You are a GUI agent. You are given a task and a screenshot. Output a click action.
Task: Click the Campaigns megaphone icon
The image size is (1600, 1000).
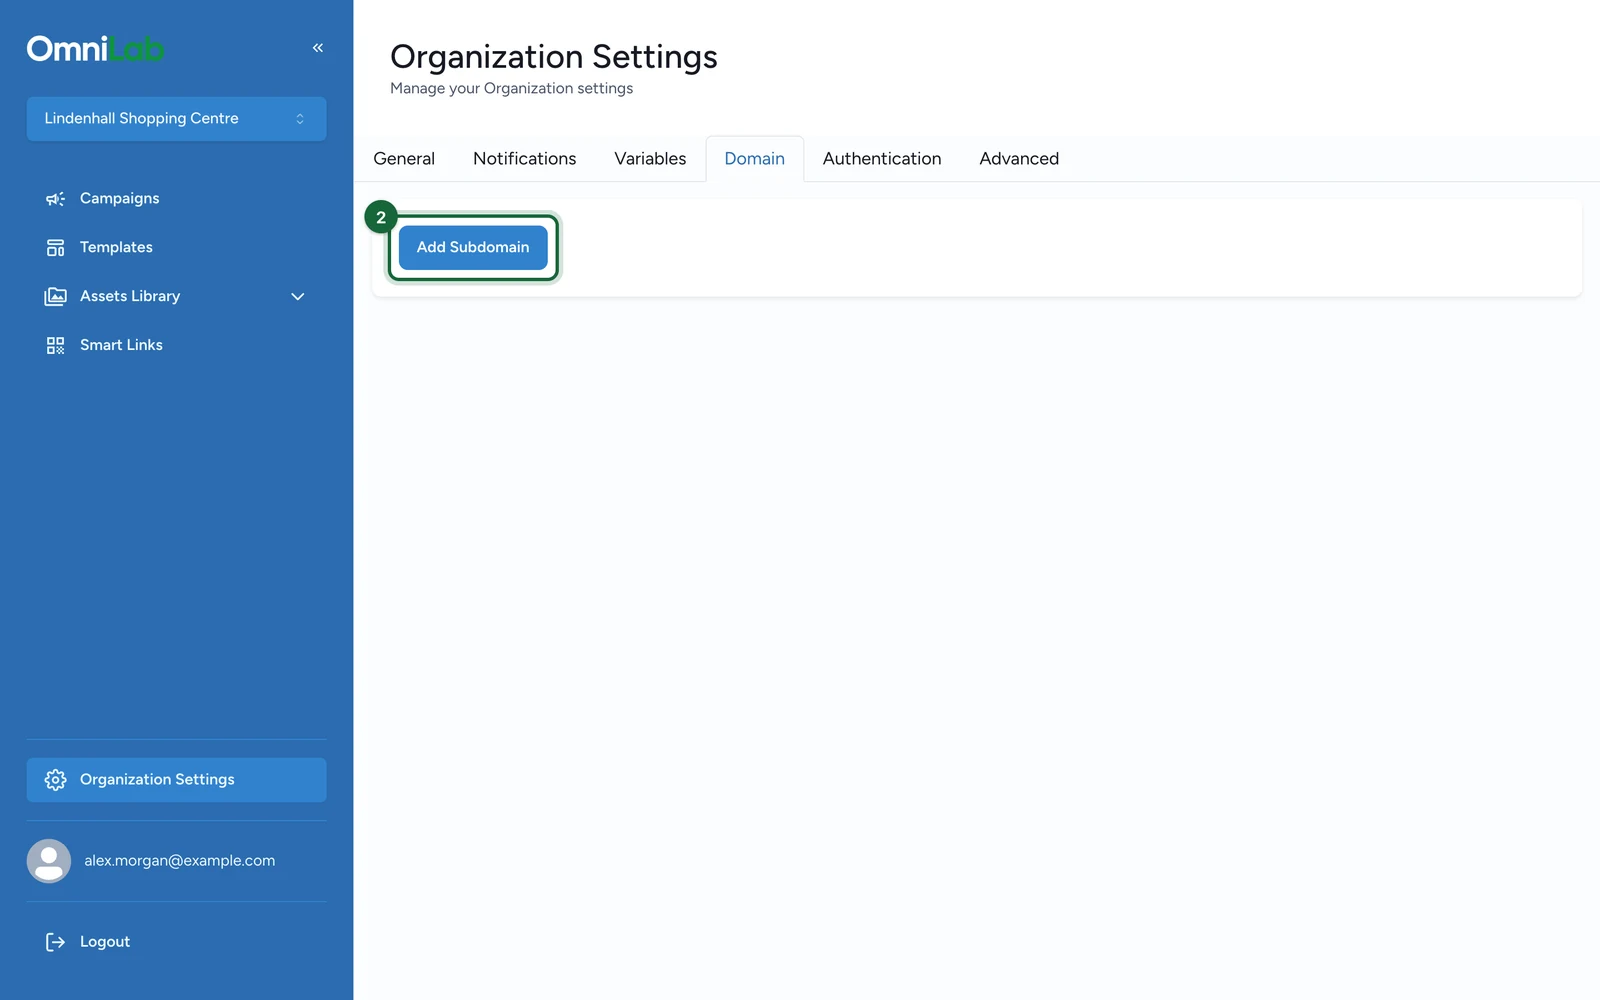pos(55,199)
